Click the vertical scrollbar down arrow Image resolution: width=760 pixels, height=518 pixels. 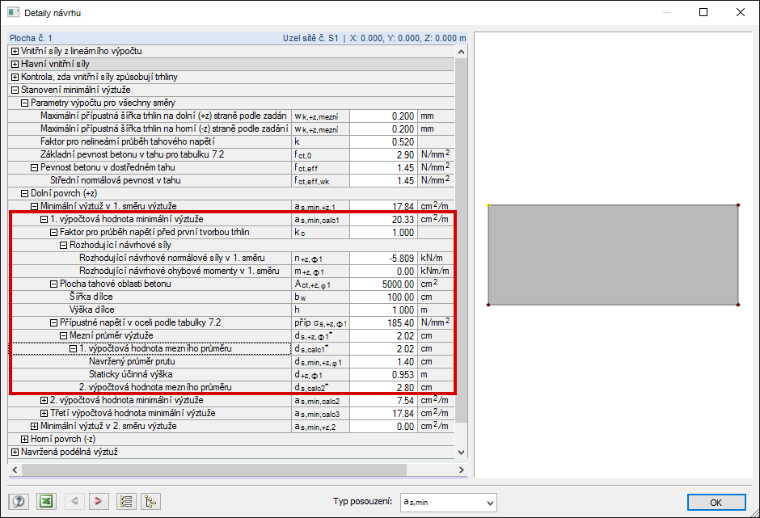tap(461, 452)
